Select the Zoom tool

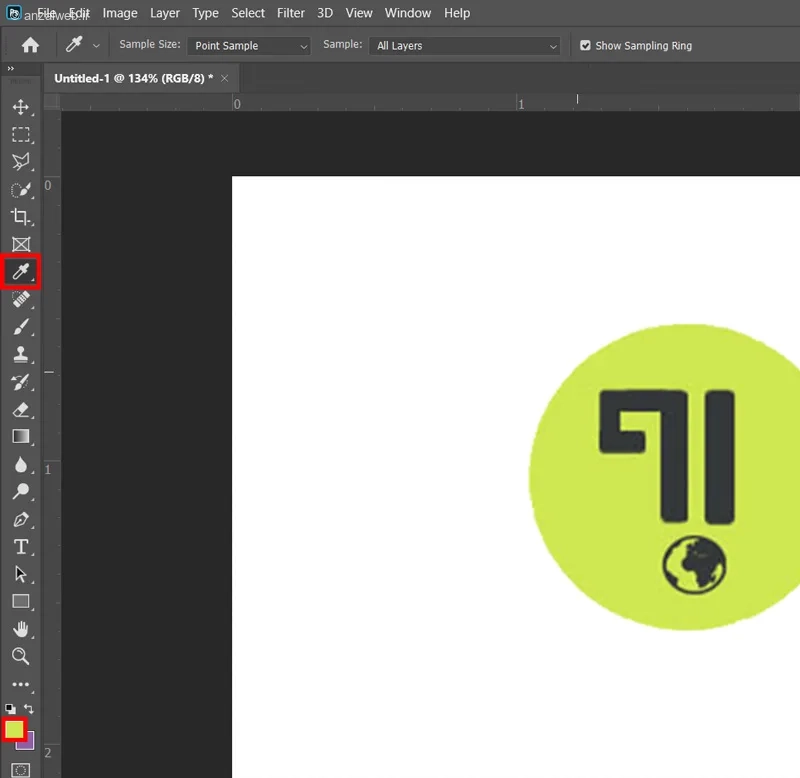20,656
